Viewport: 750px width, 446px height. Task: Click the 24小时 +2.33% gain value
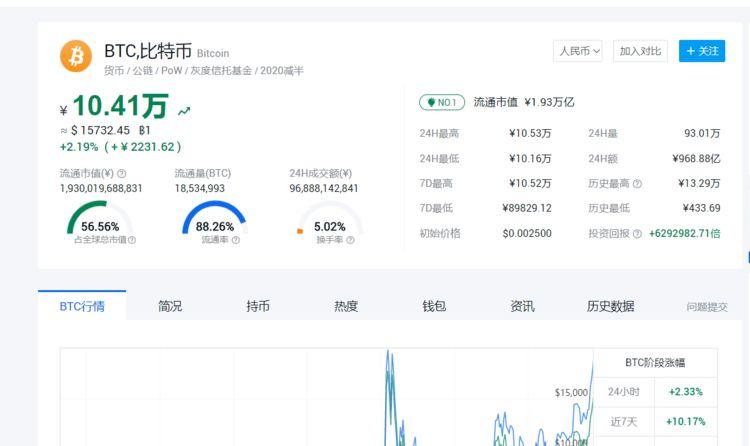pyautogui.click(x=685, y=392)
